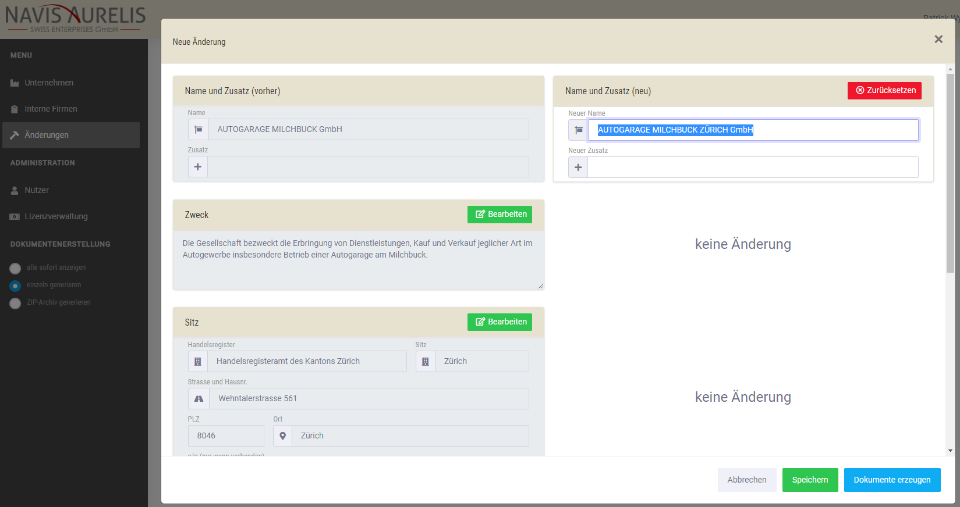Click the dialog's vertical scrollbar
This screenshot has width=960, height=507.
point(949,180)
